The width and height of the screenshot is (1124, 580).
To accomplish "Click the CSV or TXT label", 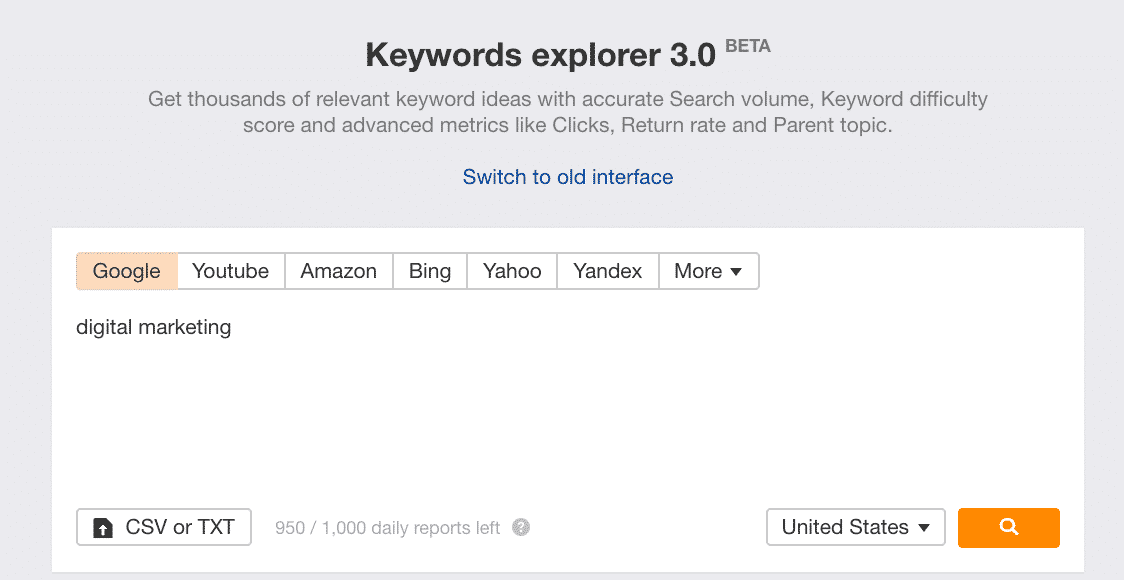I will (x=180, y=527).
